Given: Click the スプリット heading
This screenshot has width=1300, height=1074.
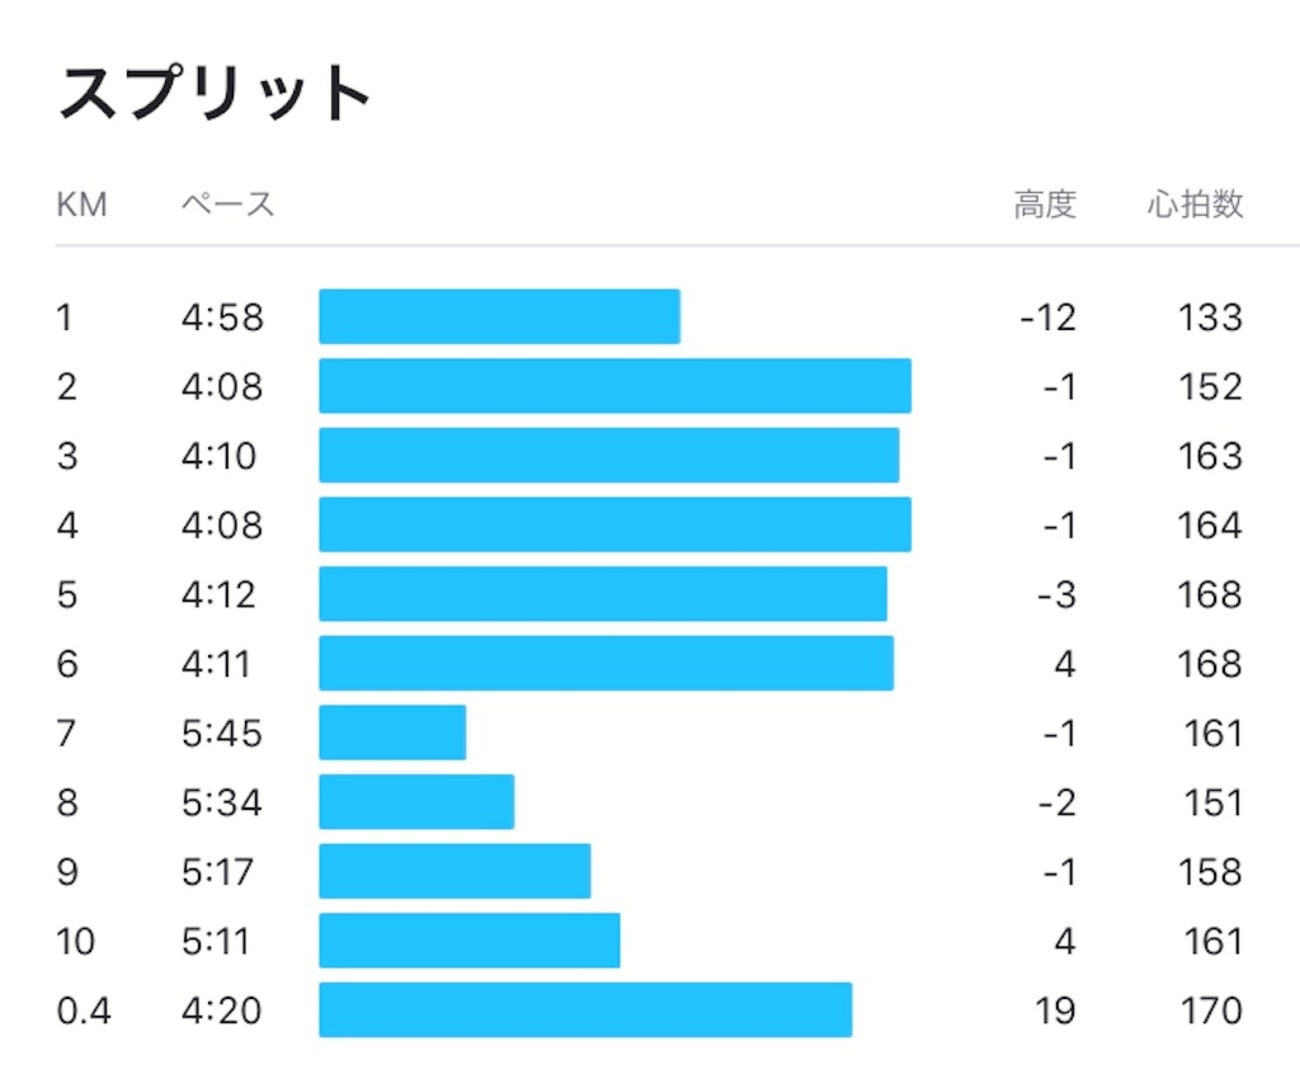Looking at the screenshot, I should coord(215,93).
